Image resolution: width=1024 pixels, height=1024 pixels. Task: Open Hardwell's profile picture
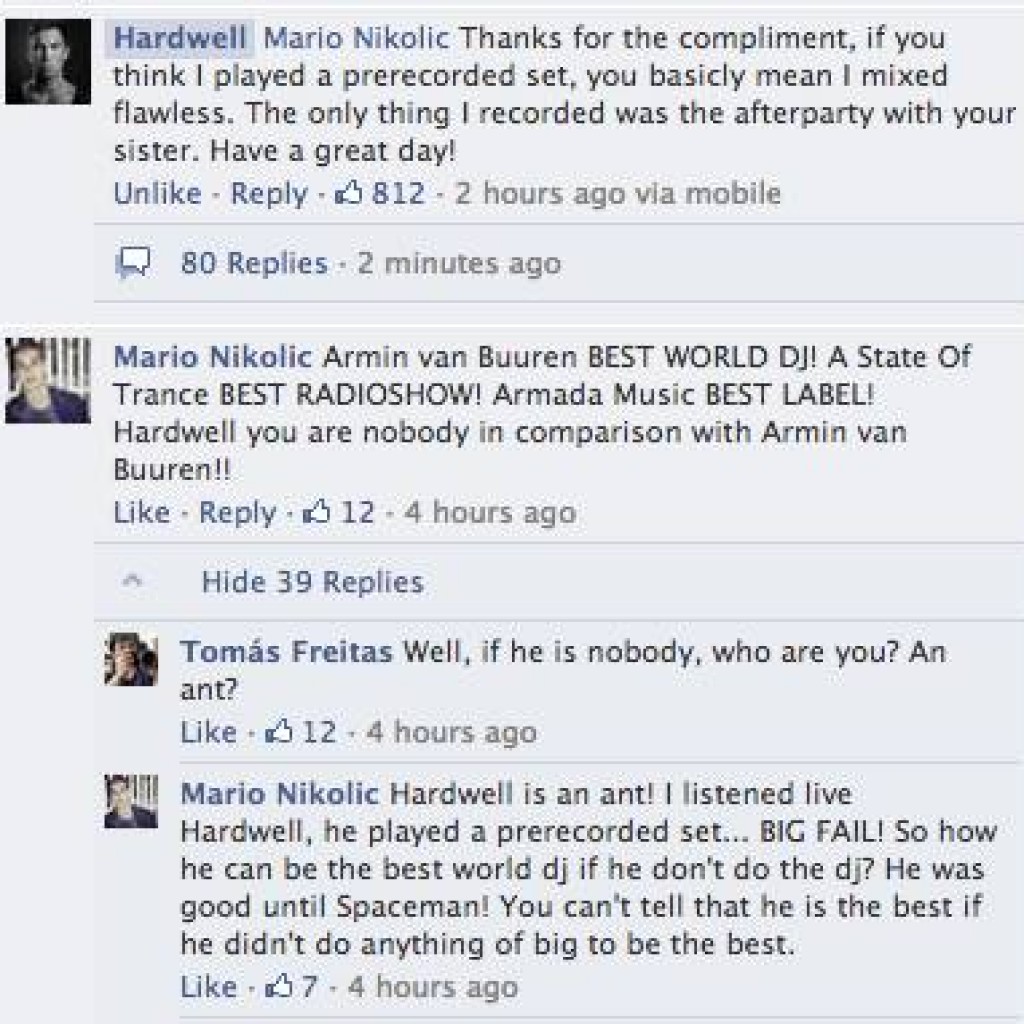pos(48,62)
